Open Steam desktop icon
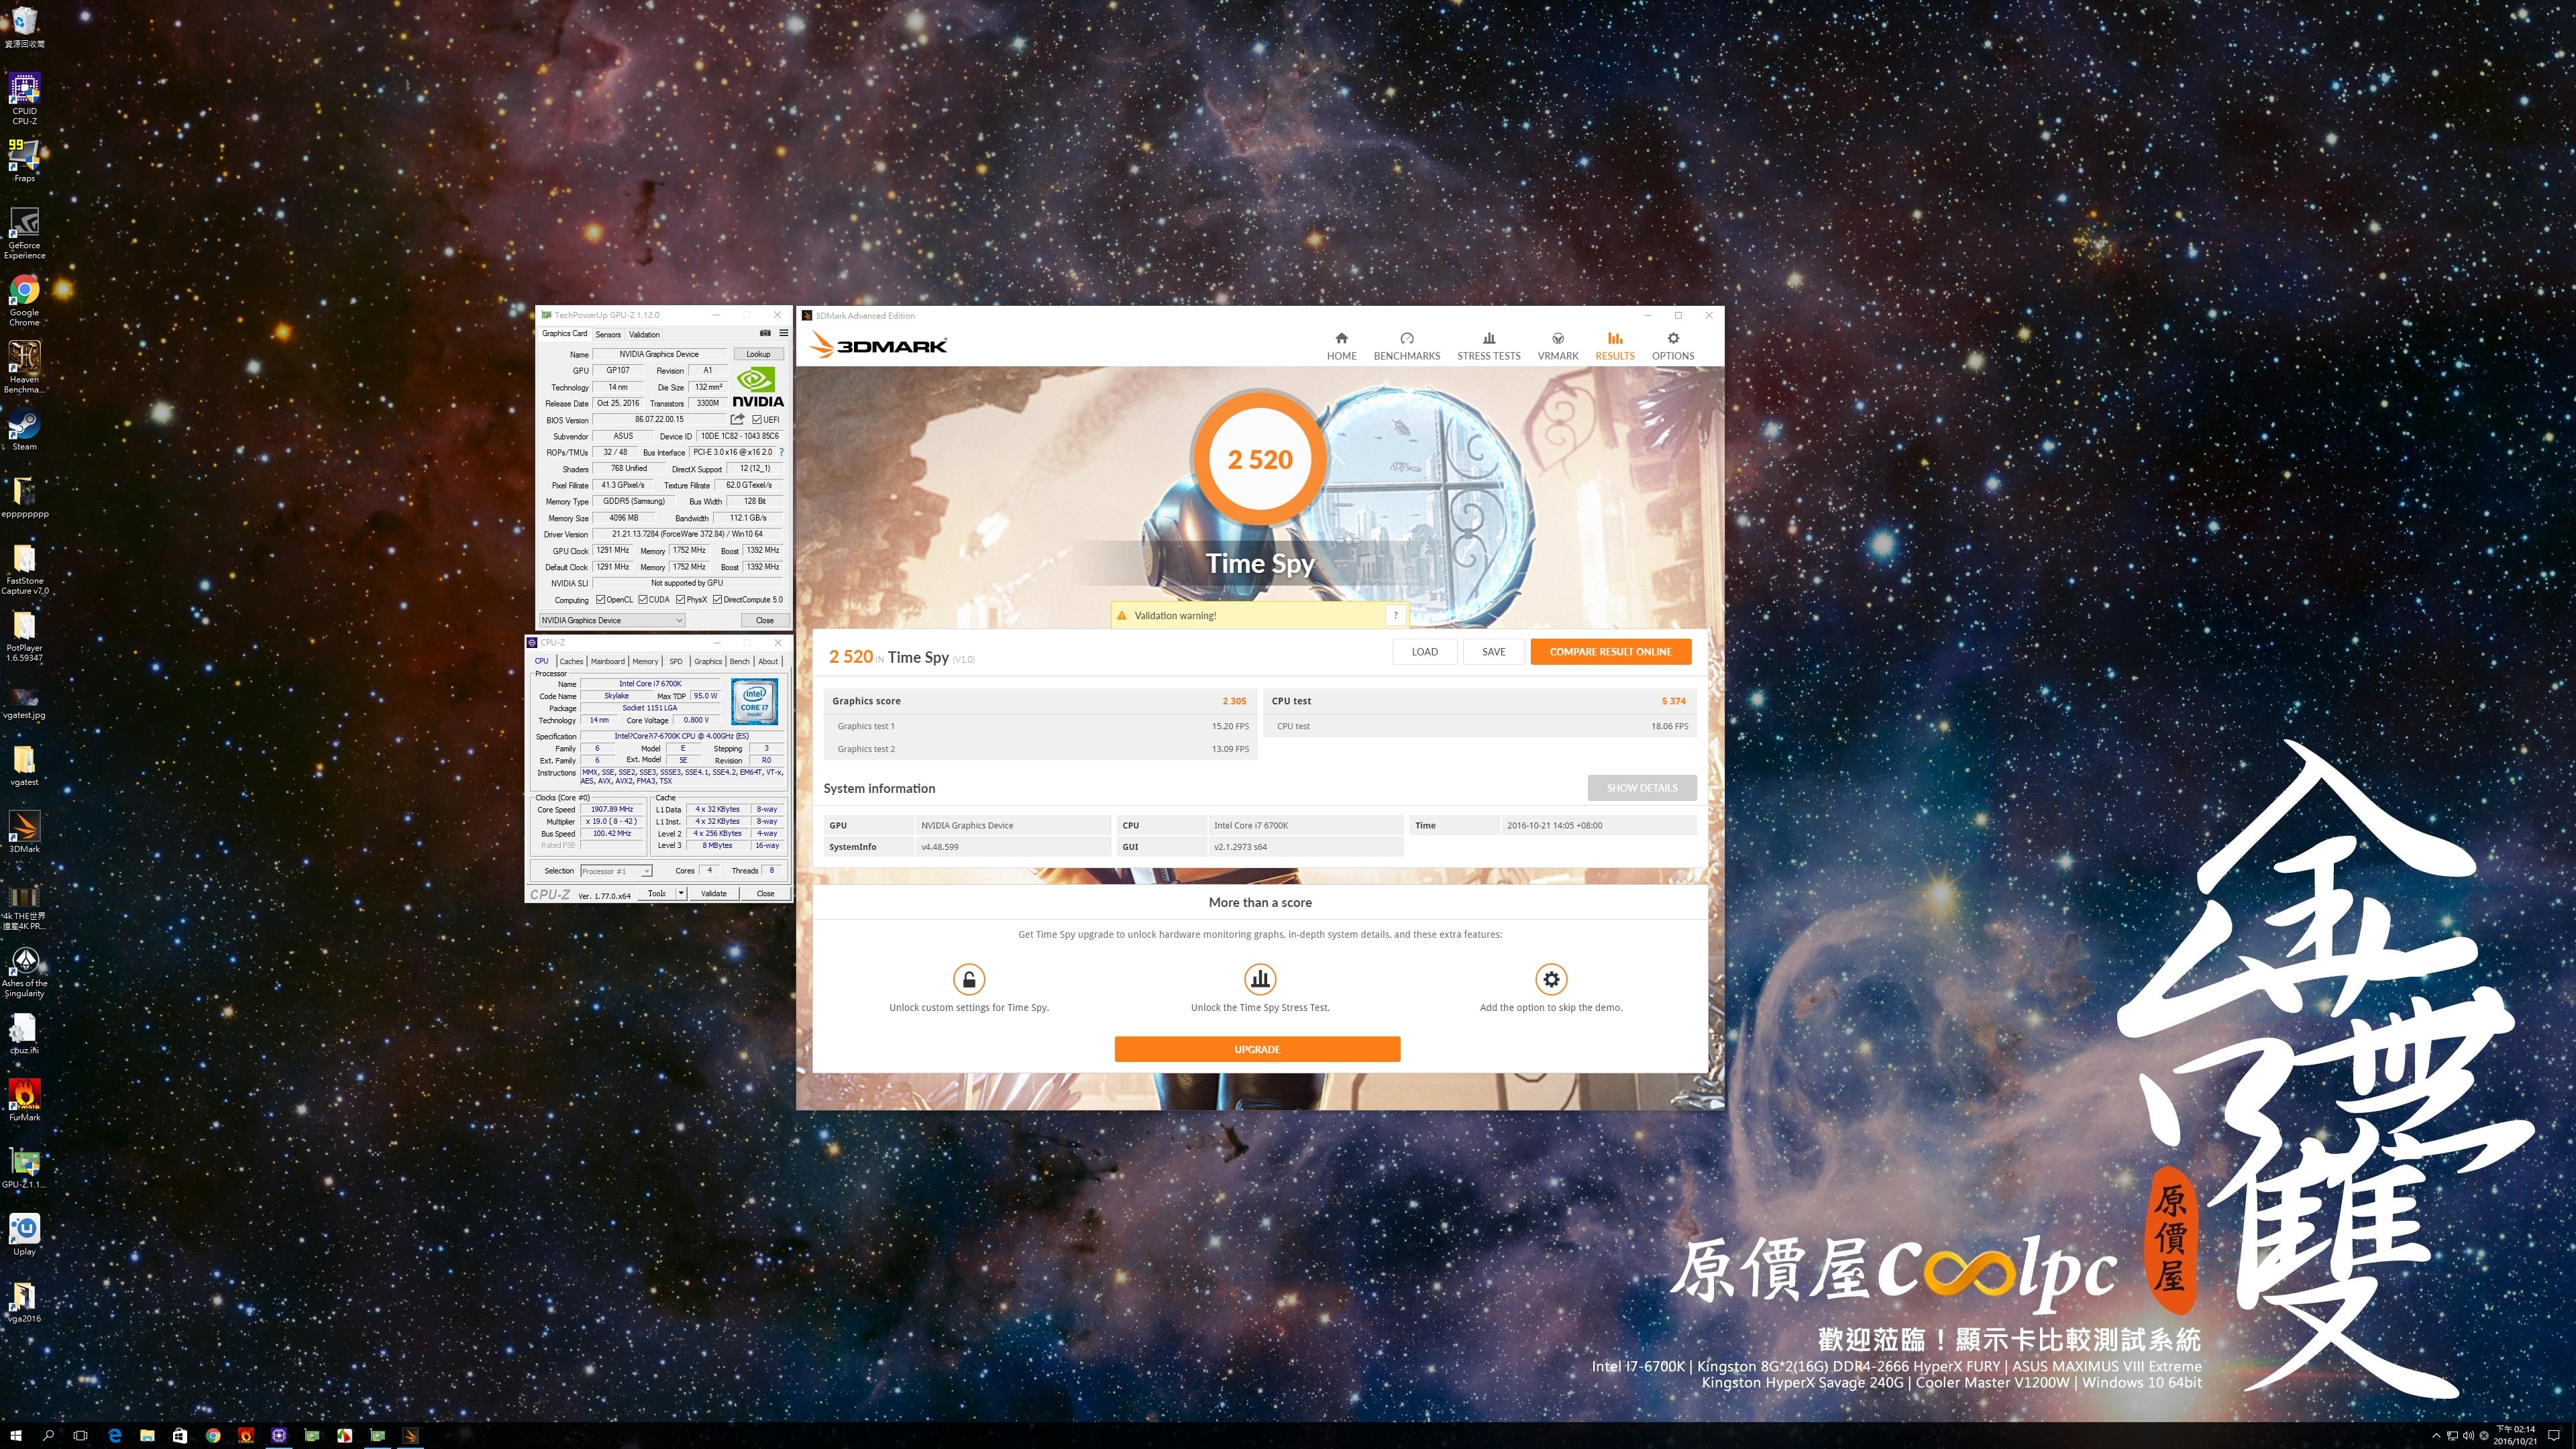 click(x=24, y=430)
